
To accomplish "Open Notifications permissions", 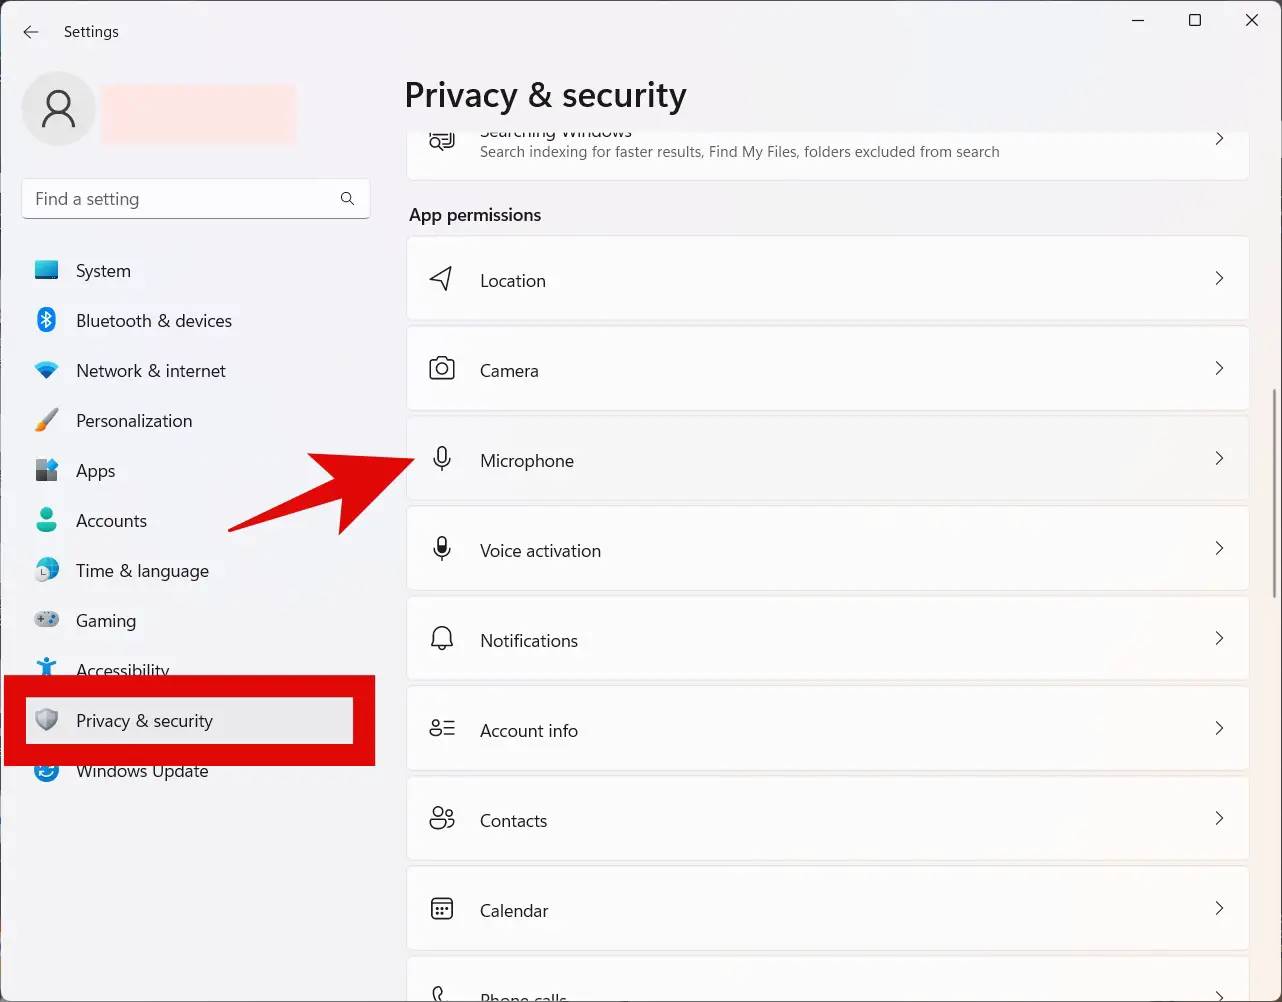I will (828, 639).
